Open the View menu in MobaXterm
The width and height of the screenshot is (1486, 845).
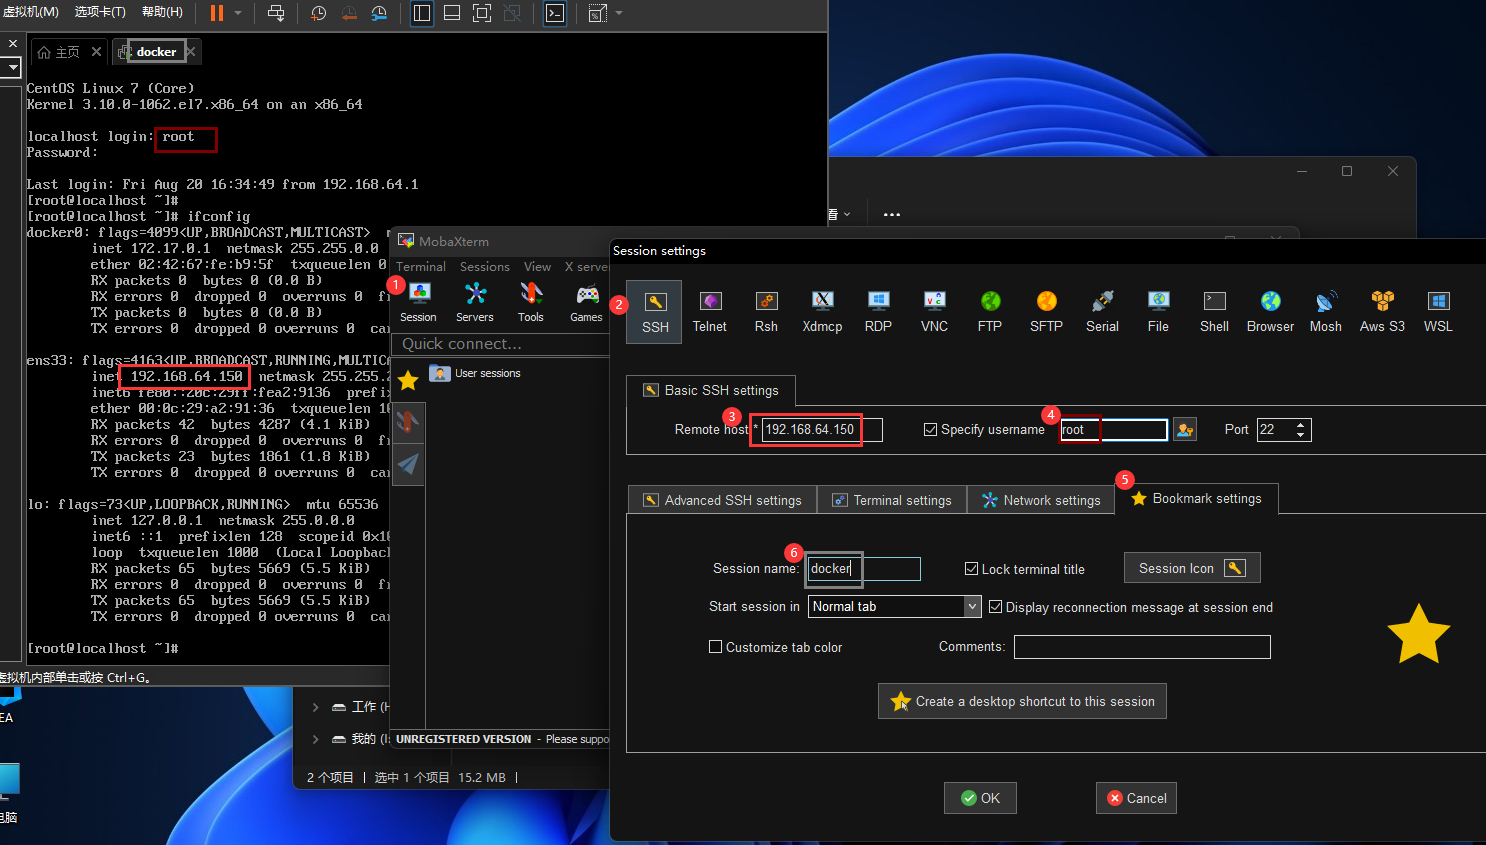(x=537, y=267)
